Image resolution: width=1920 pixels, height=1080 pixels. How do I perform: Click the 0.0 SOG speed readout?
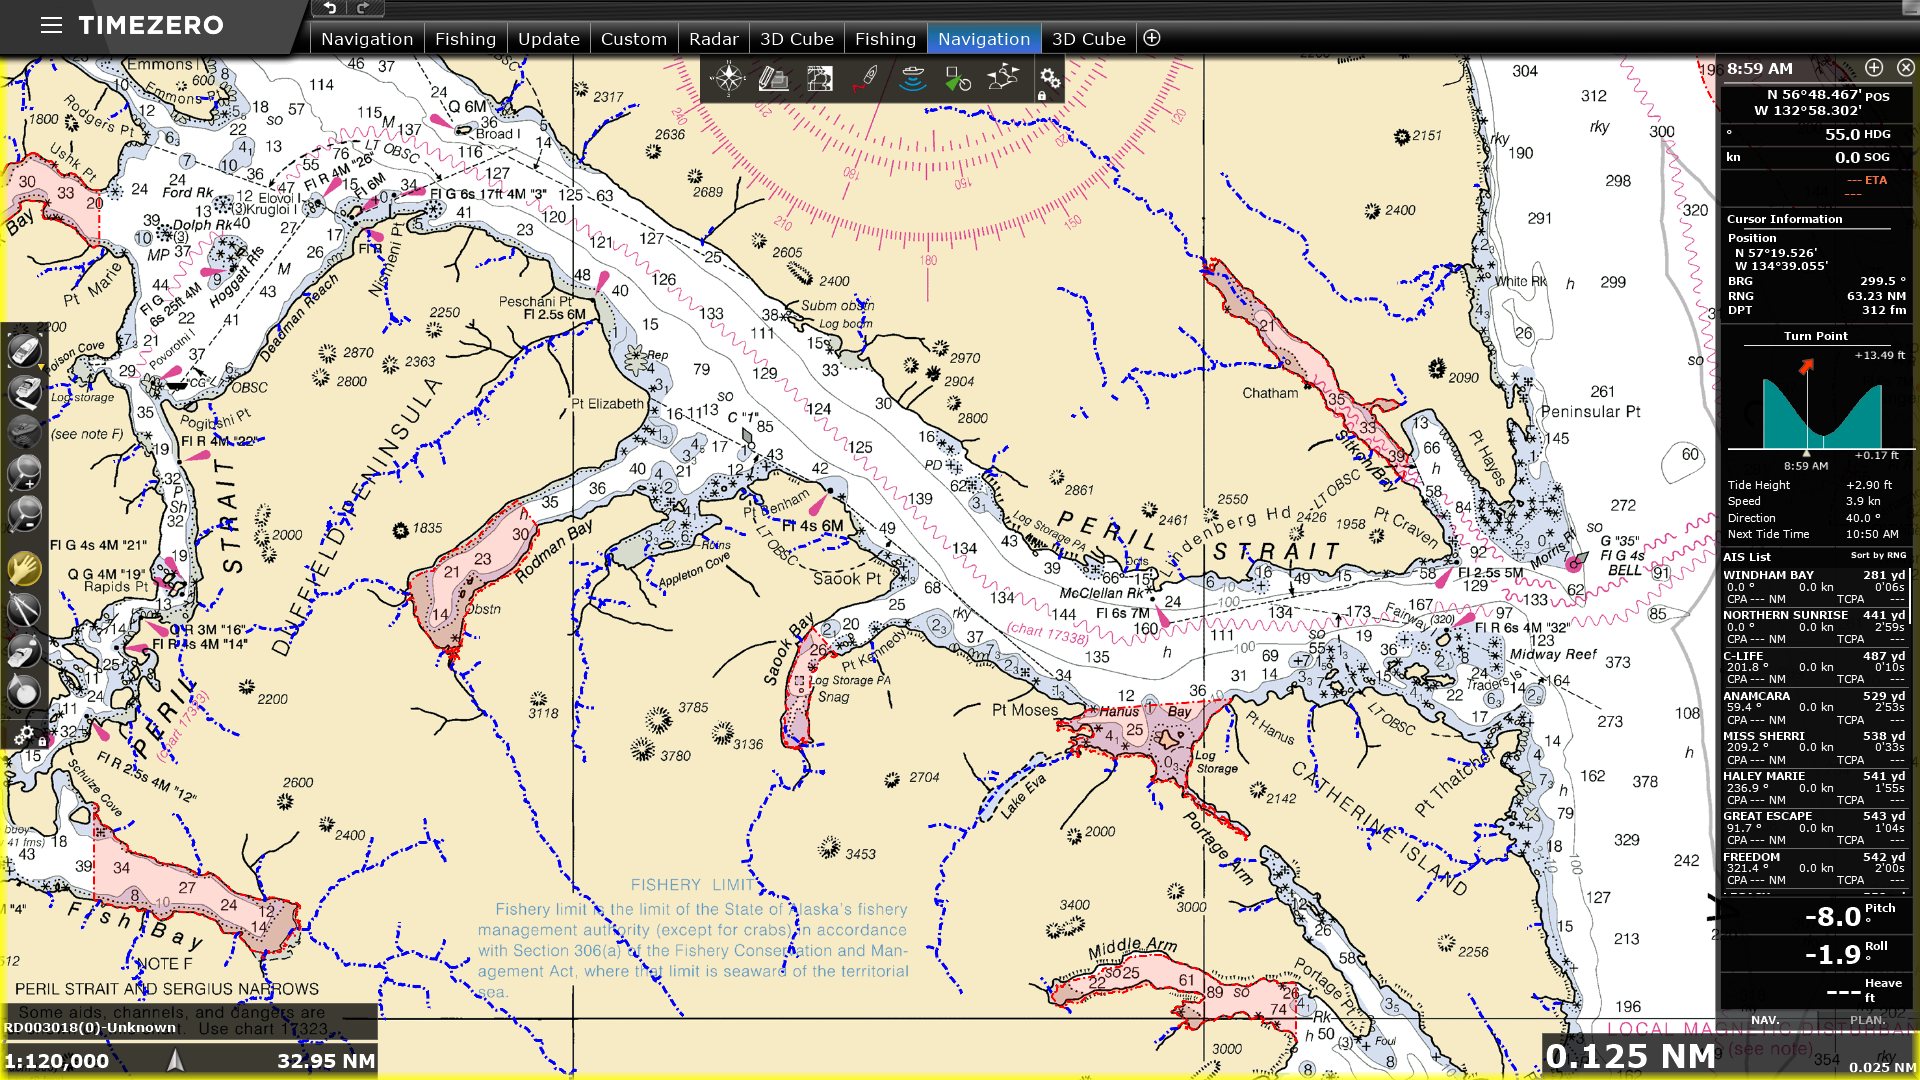[1818, 157]
